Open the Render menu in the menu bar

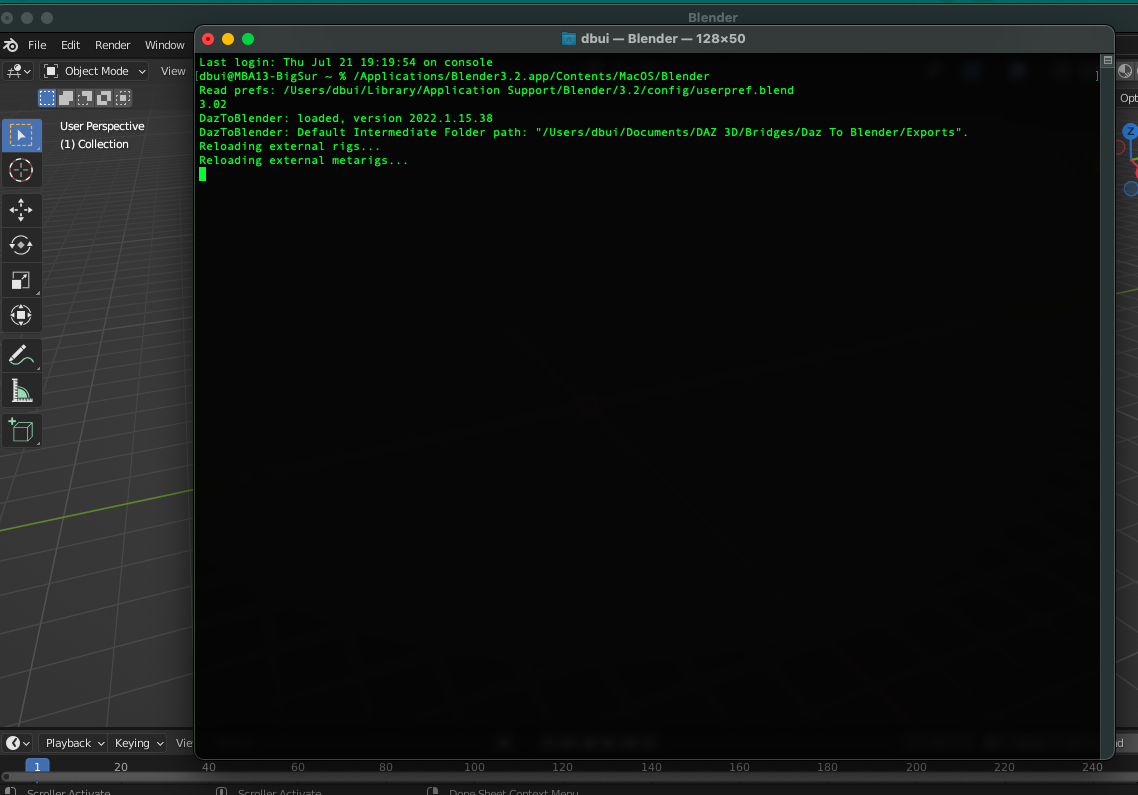(112, 45)
